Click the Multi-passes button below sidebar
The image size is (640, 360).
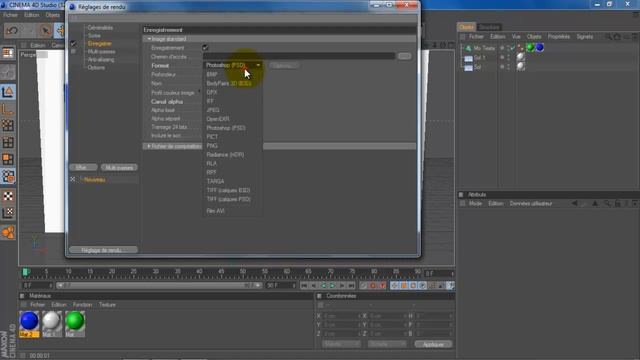point(119,167)
